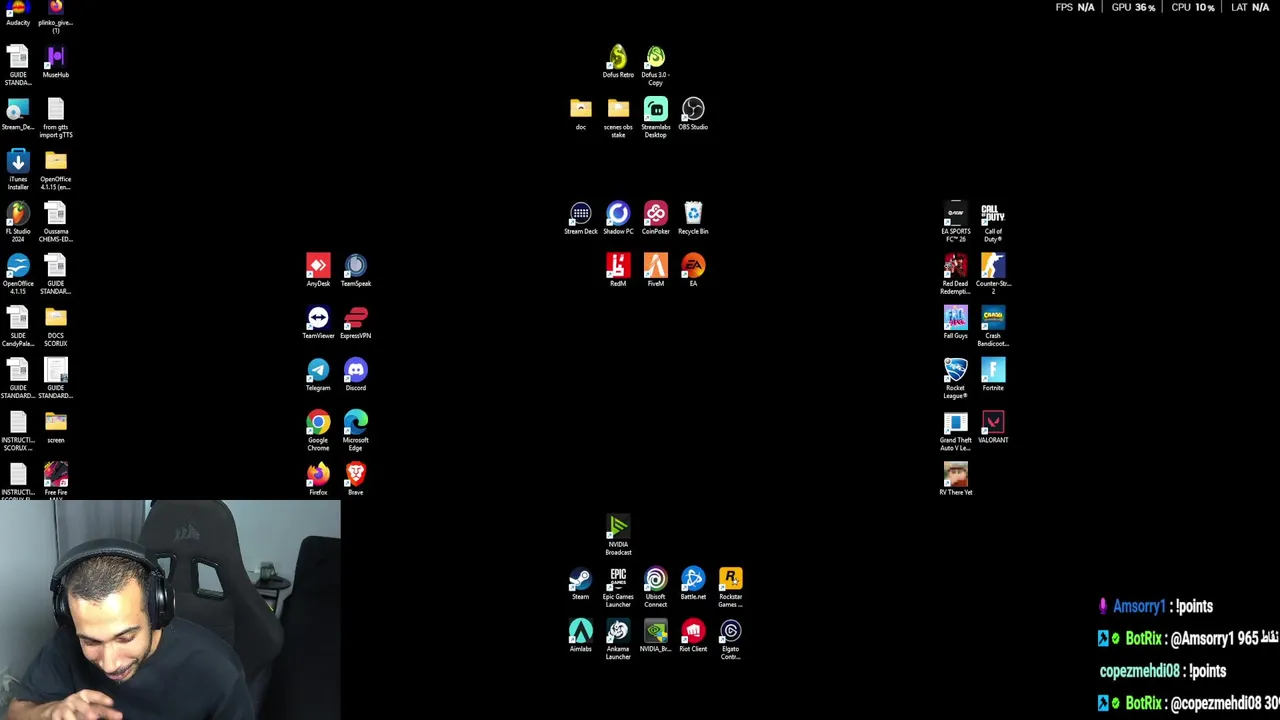The width and height of the screenshot is (1280, 720).
Task: Launch the Epic Games Launcher
Action: (618, 588)
